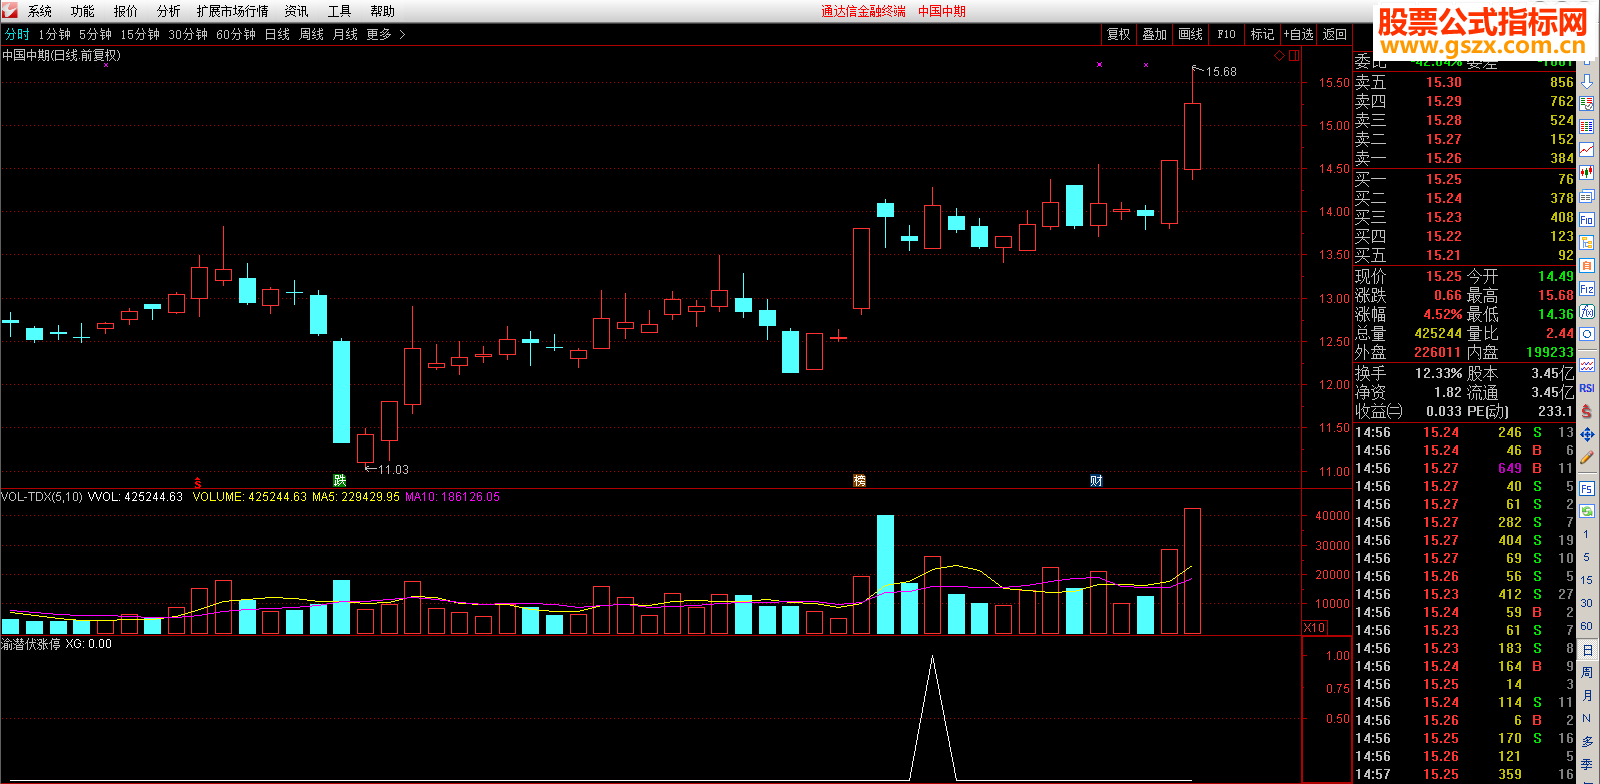Click the red diamond icon above chart

1279,56
